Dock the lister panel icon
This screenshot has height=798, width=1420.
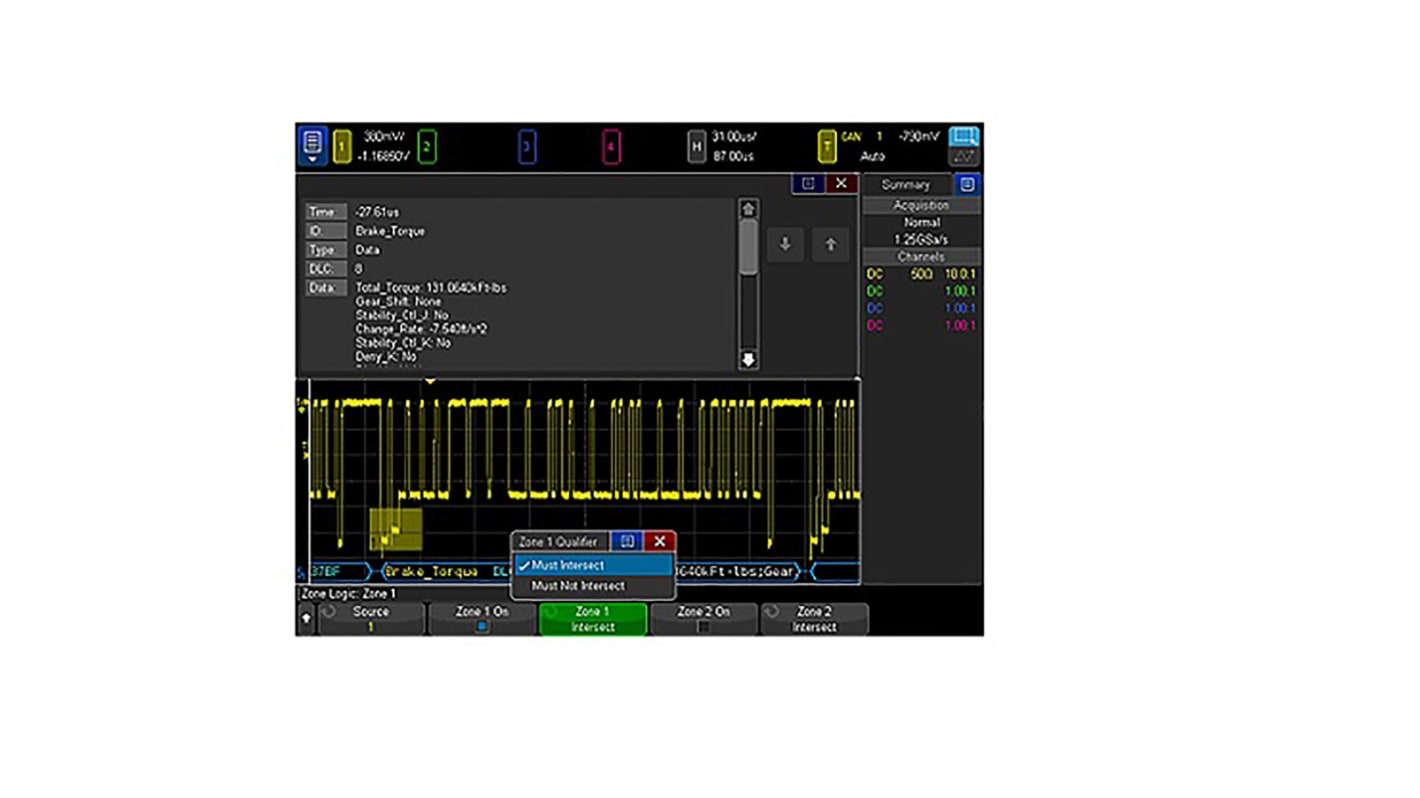pos(808,184)
